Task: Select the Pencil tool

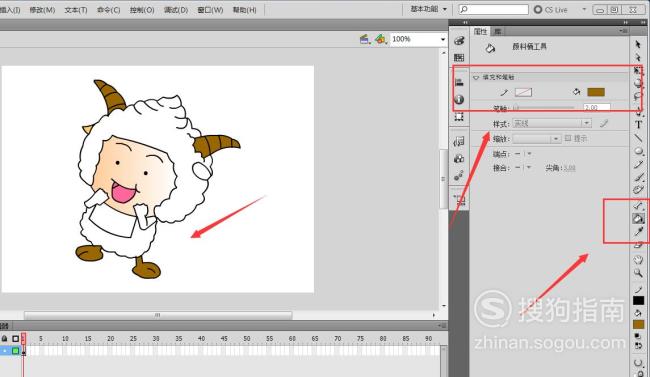Action: coord(638,164)
